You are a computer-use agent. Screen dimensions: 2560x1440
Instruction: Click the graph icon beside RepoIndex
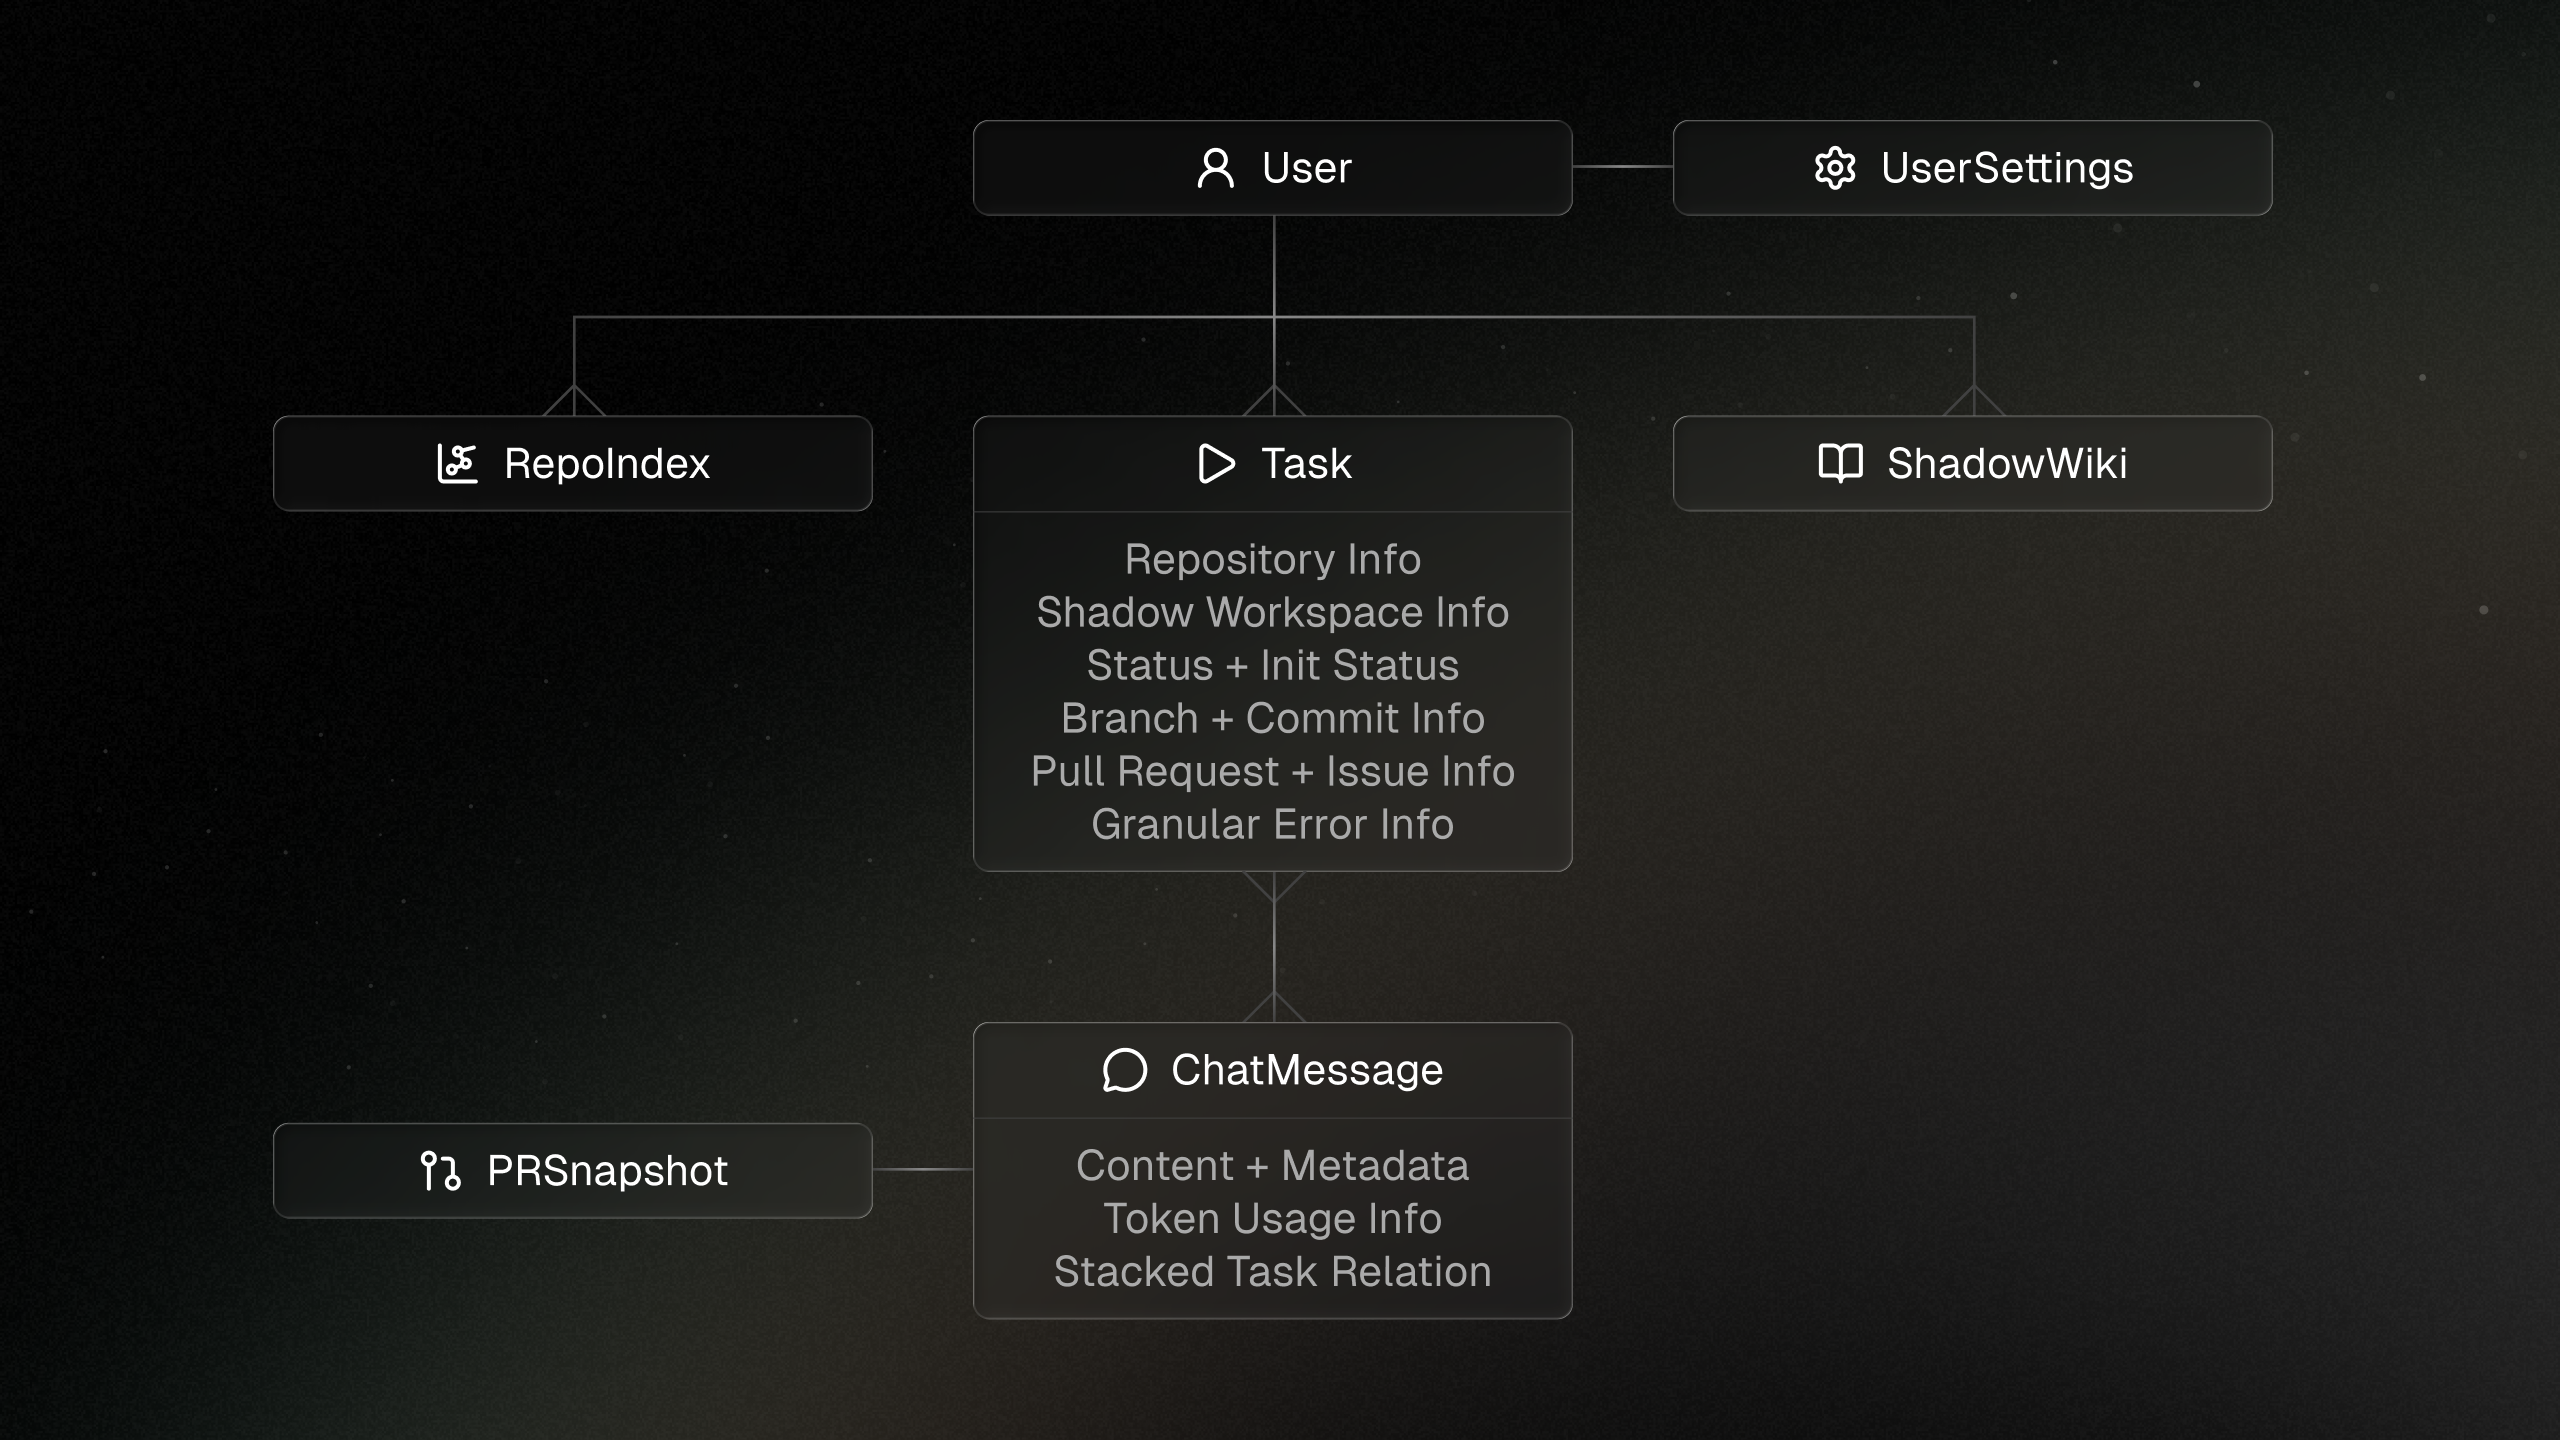[x=458, y=463]
